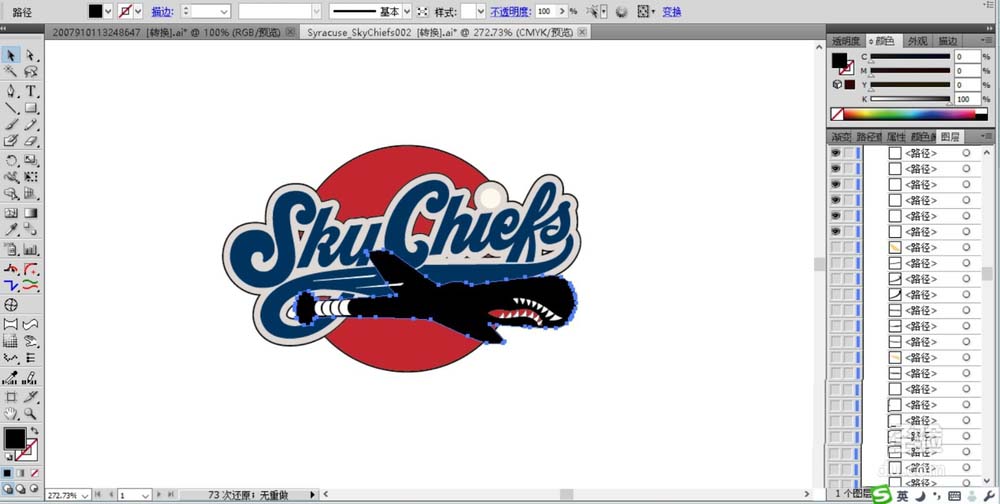
Task: Select the Pencil tool
Action: 30,124
